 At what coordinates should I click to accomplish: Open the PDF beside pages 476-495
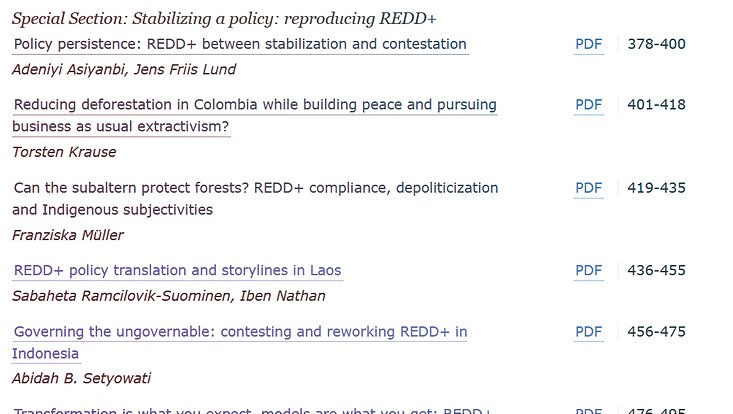coord(589,411)
